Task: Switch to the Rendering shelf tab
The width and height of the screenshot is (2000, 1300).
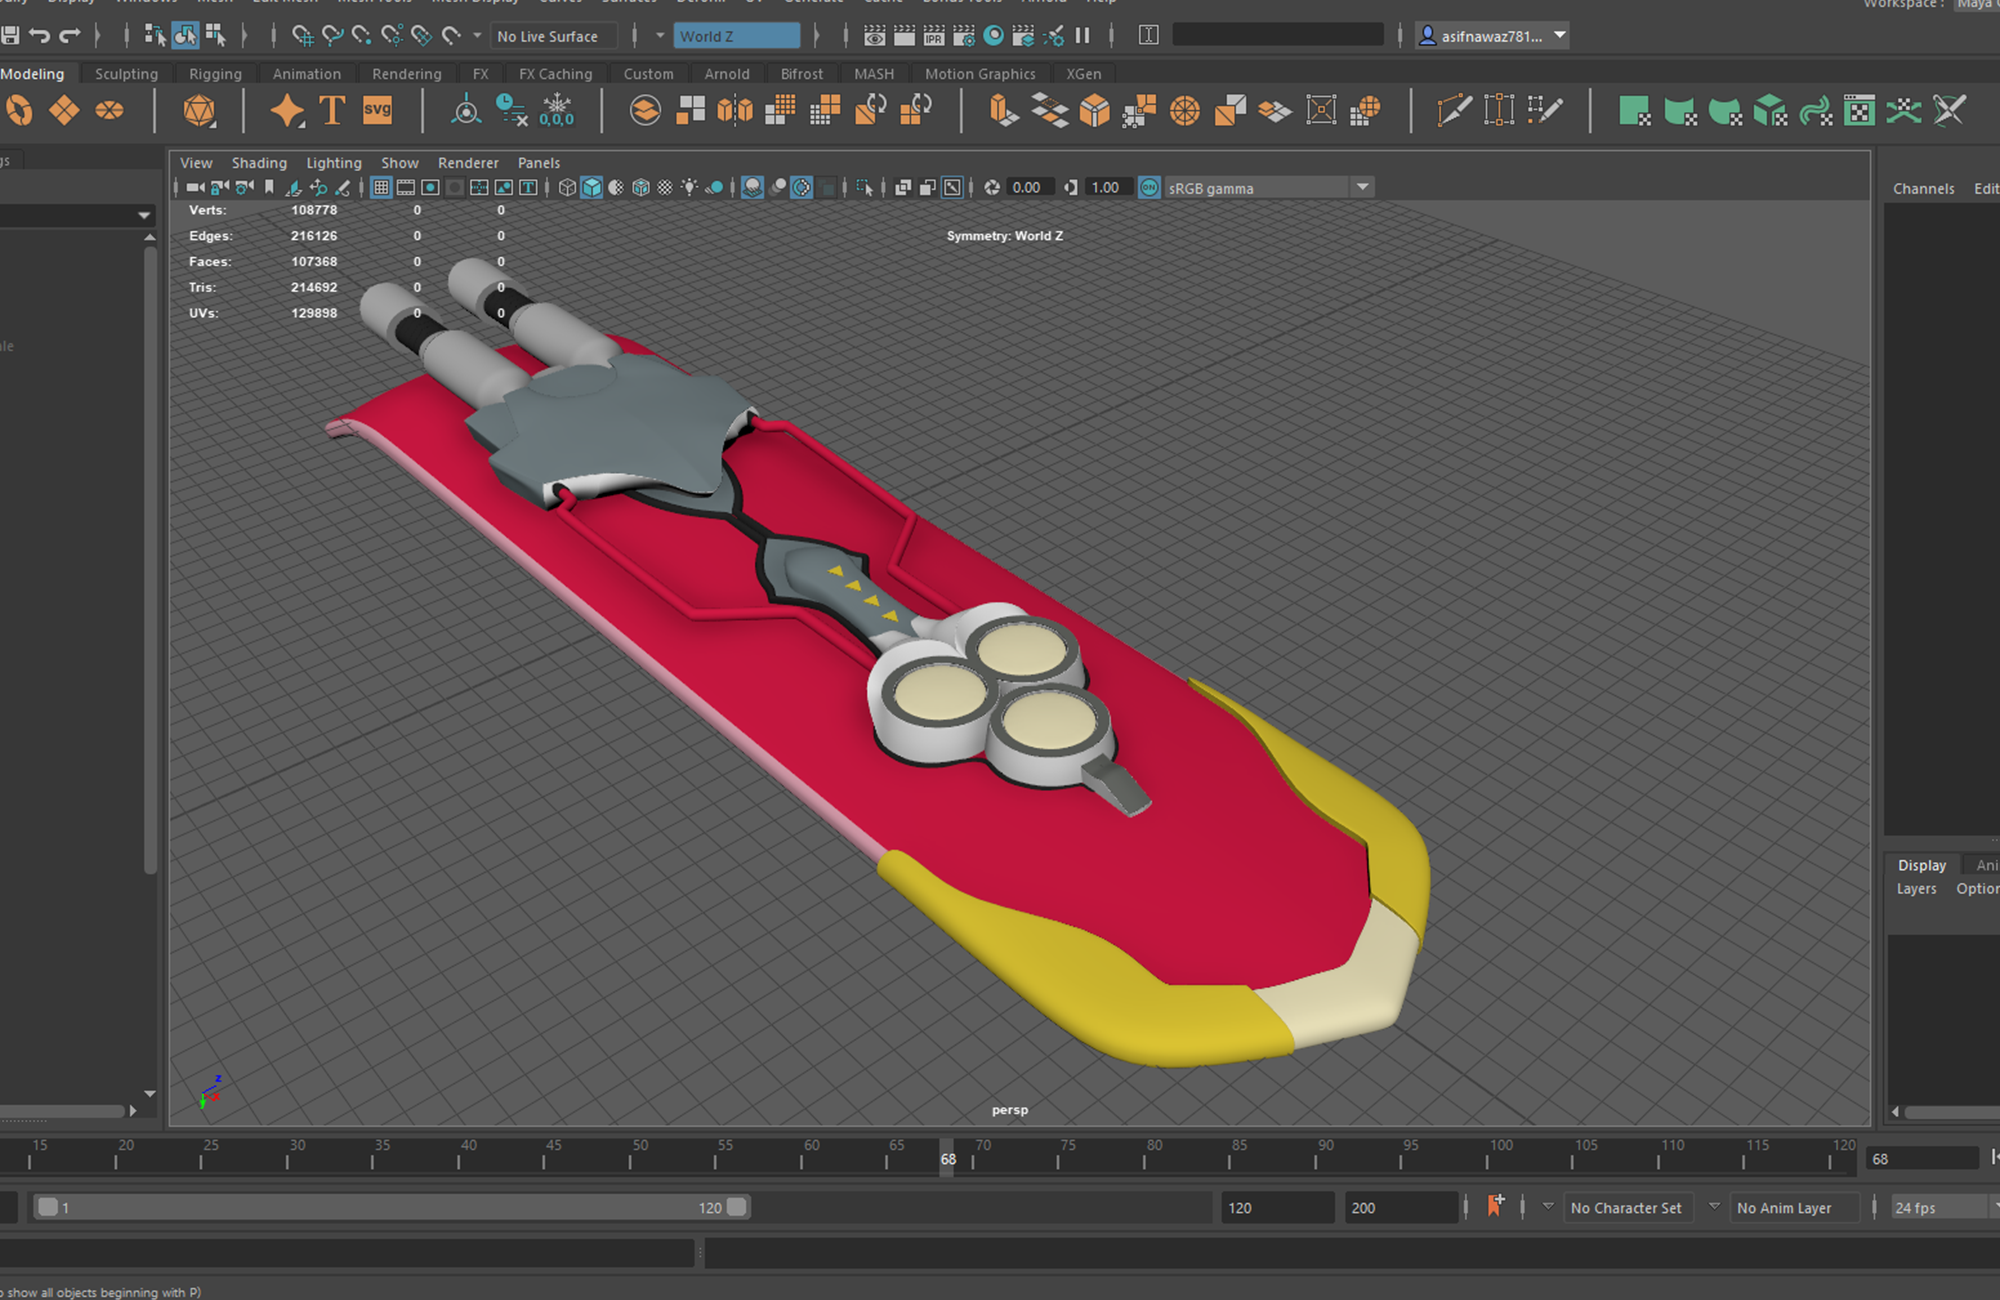Action: click(406, 74)
